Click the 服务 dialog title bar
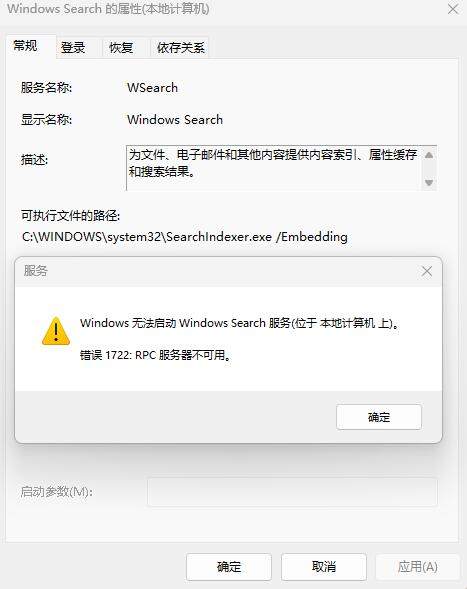 [216, 271]
